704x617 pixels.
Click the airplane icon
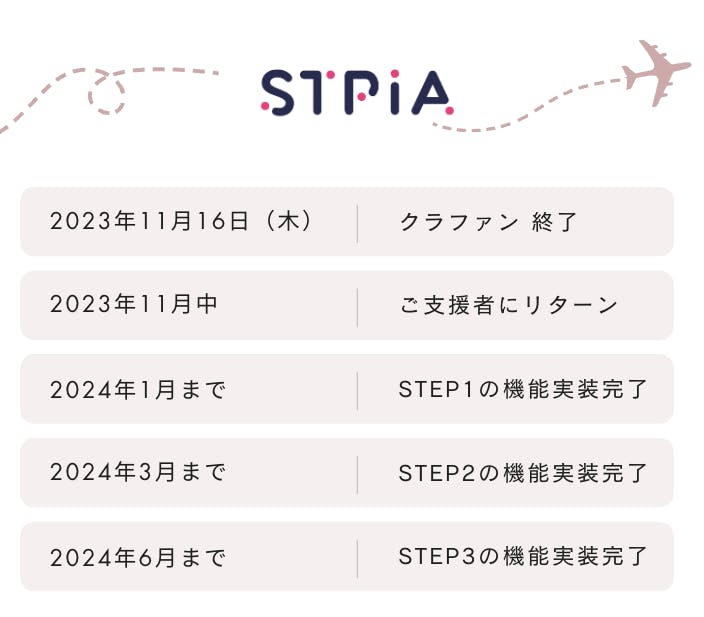(657, 71)
